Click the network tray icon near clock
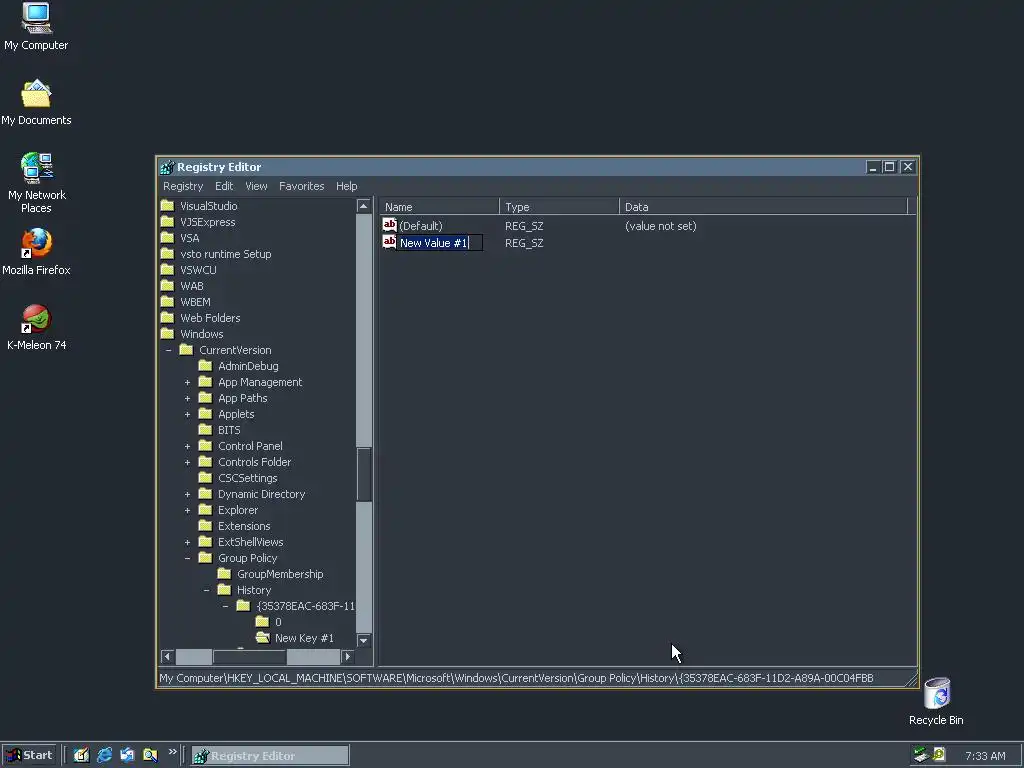The height and width of the screenshot is (768, 1024). pos(921,755)
